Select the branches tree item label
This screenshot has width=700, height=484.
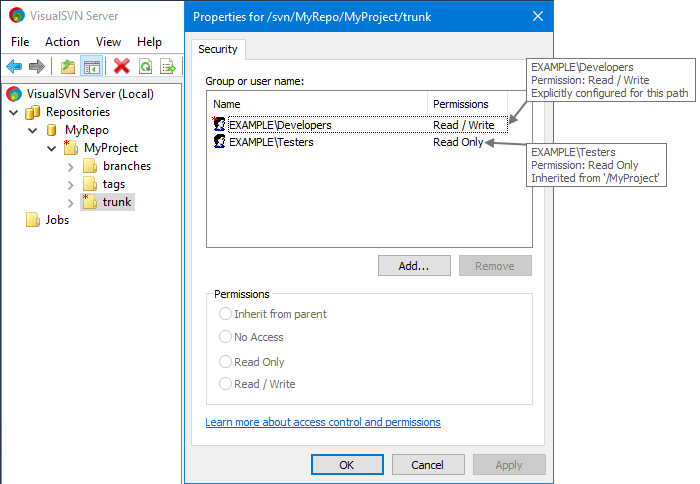(x=127, y=166)
